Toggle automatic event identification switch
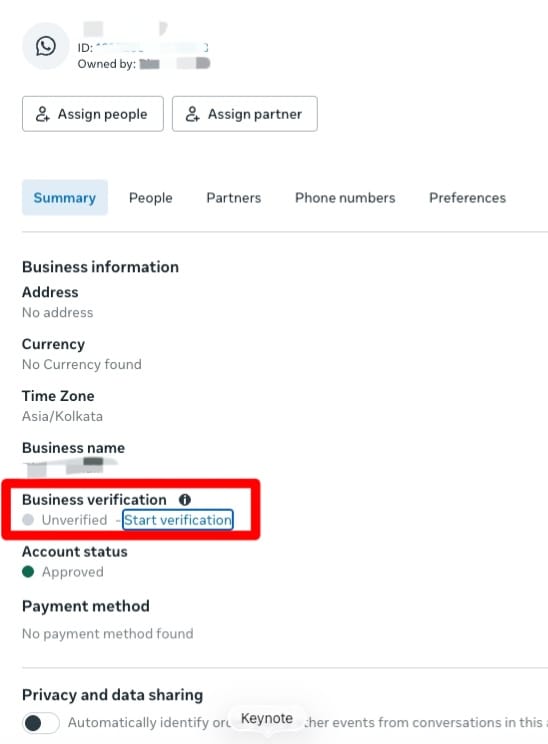548x744 pixels. click(x=41, y=723)
